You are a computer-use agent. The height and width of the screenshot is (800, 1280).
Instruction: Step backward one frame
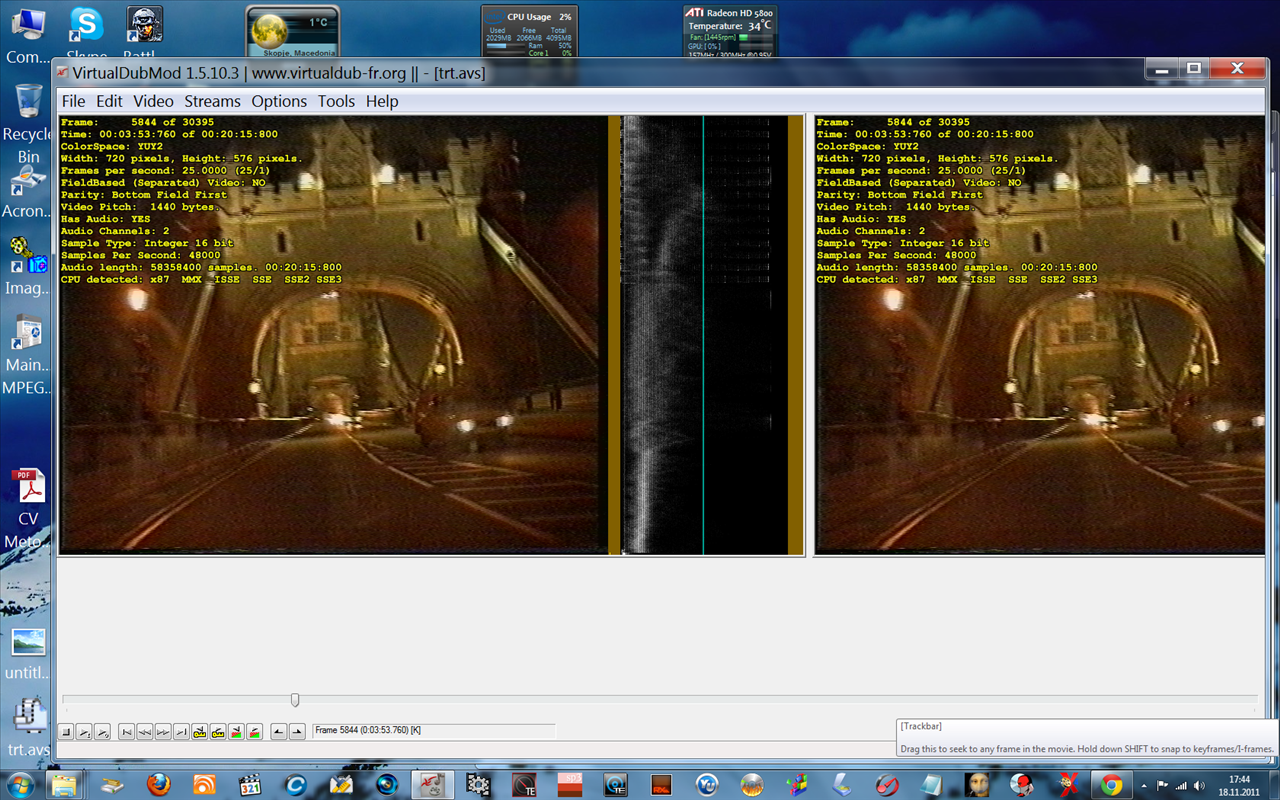click(x=145, y=732)
